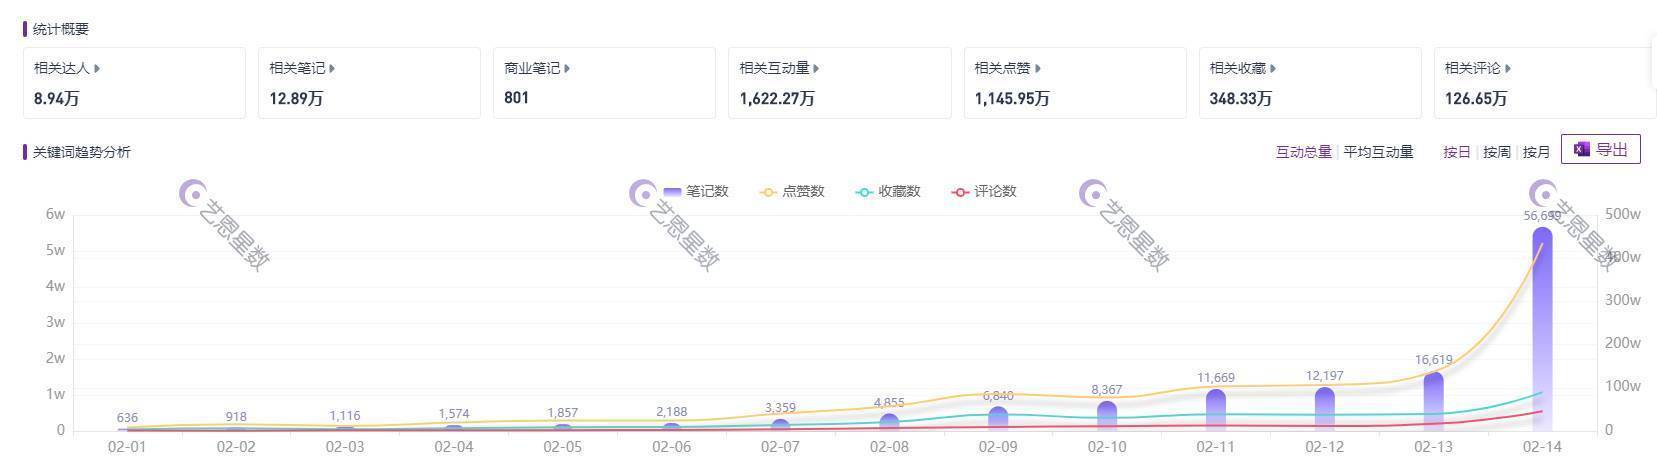The image size is (1657, 469).
Task: Click the arrow next to 相关收藏
Action: [x=1272, y=68]
